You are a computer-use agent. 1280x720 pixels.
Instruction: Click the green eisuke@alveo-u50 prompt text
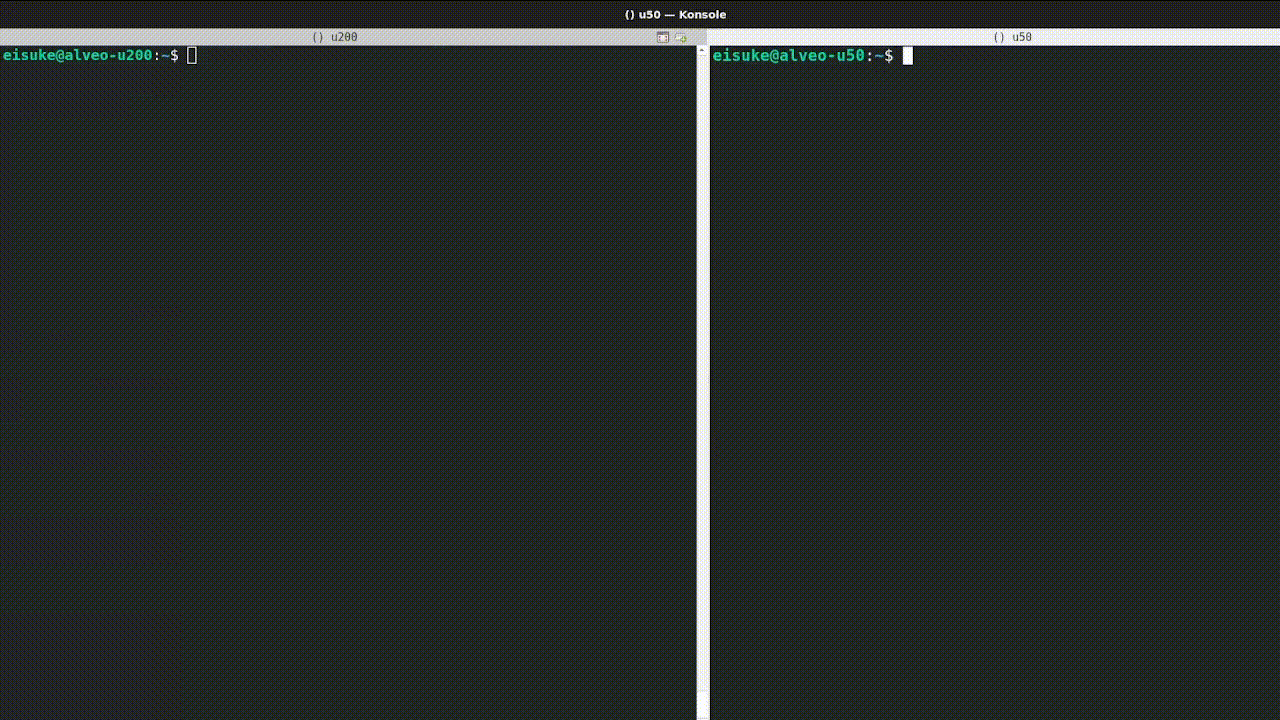(789, 55)
